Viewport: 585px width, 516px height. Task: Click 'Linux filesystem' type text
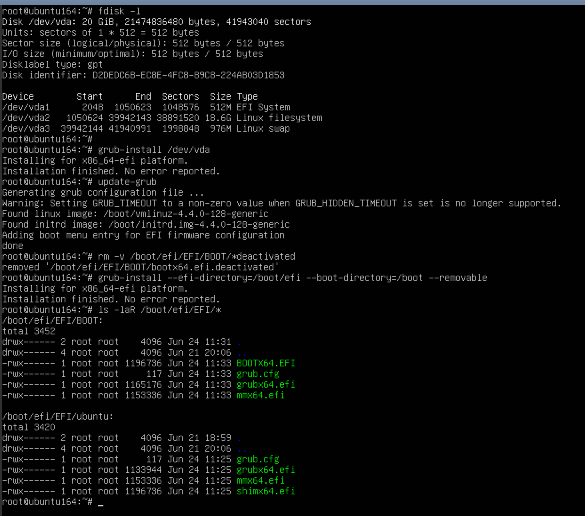[x=279, y=118]
